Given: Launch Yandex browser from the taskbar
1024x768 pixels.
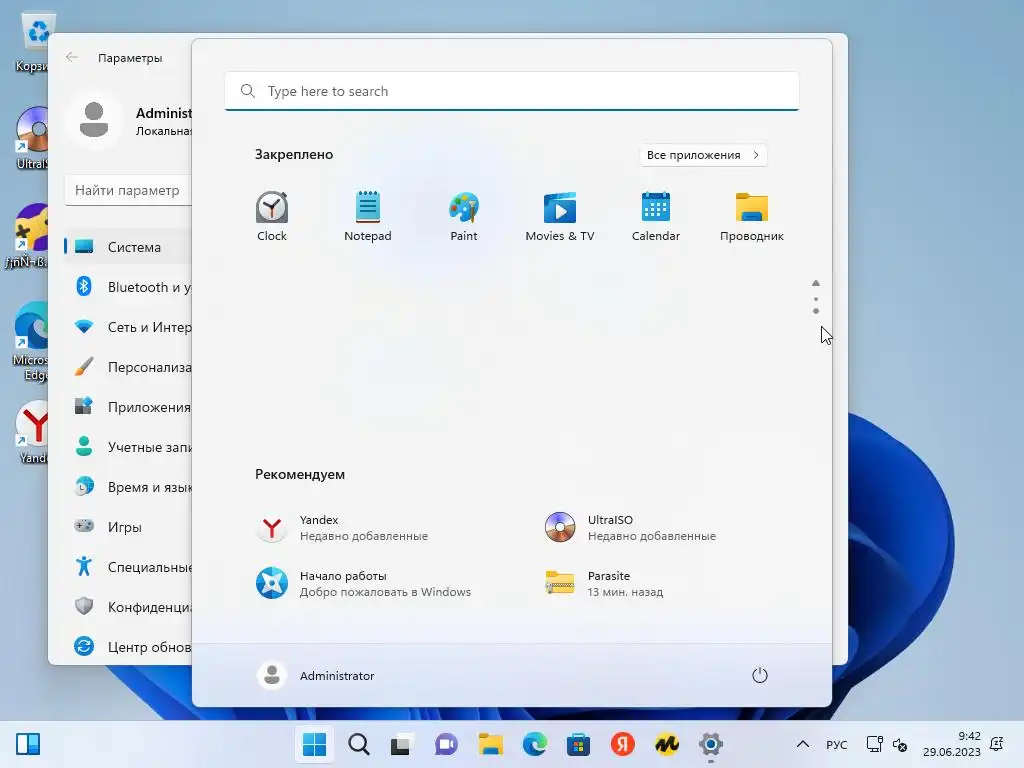Looking at the screenshot, I should (x=622, y=744).
